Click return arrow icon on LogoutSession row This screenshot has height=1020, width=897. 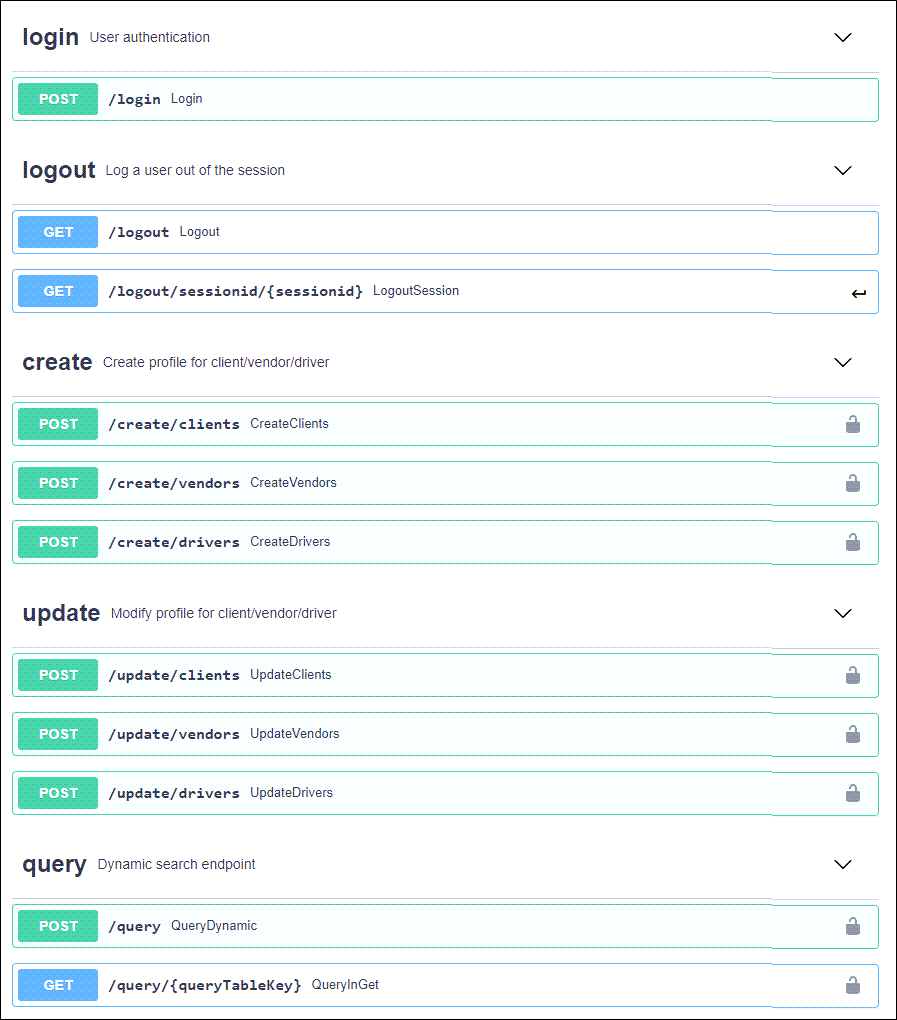858,293
